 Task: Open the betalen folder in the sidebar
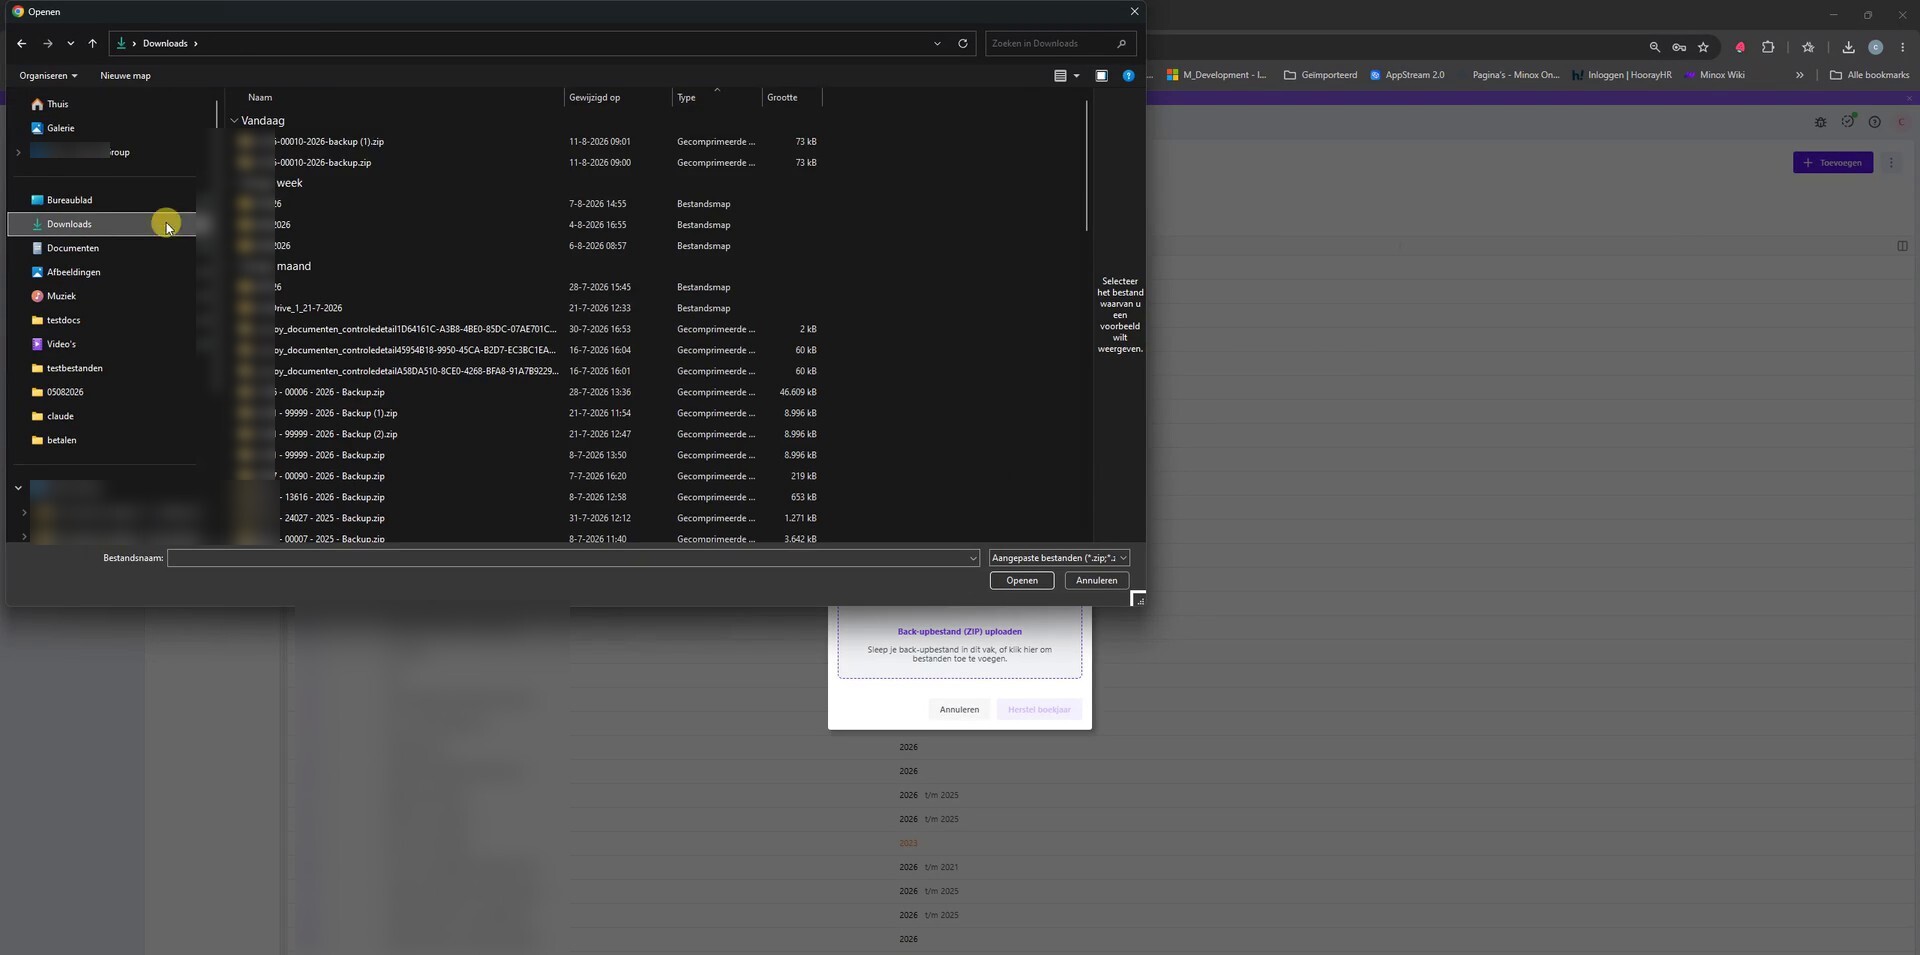[x=61, y=440]
